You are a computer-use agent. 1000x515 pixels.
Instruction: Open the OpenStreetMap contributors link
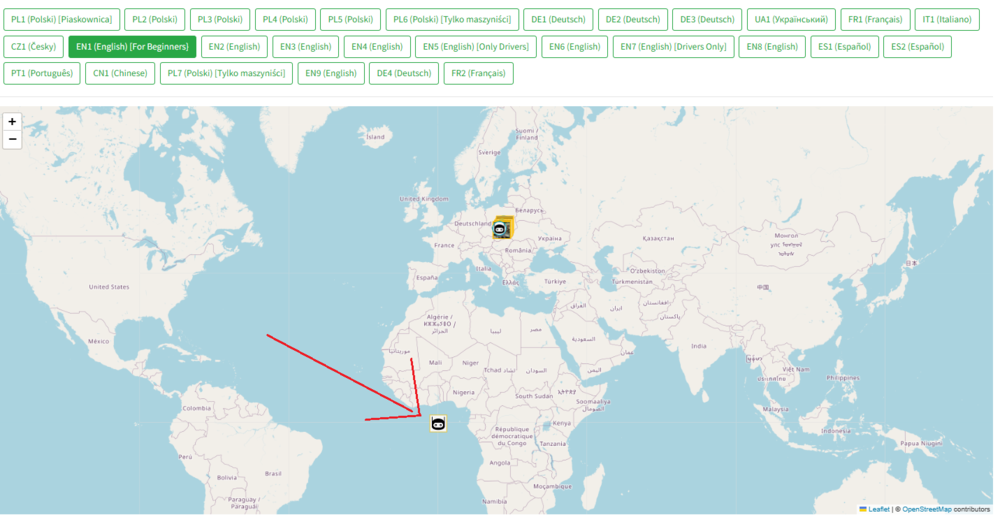pos(927,509)
